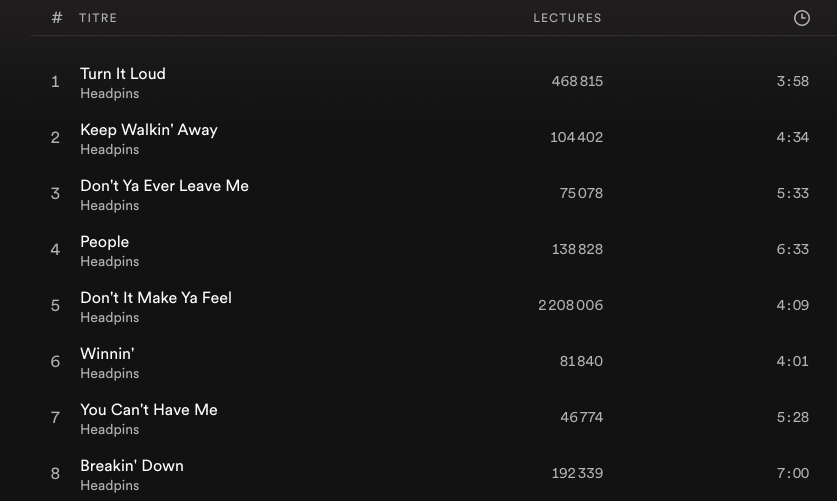
Task: Open Headpins artist link under People
Action: pyautogui.click(x=109, y=262)
